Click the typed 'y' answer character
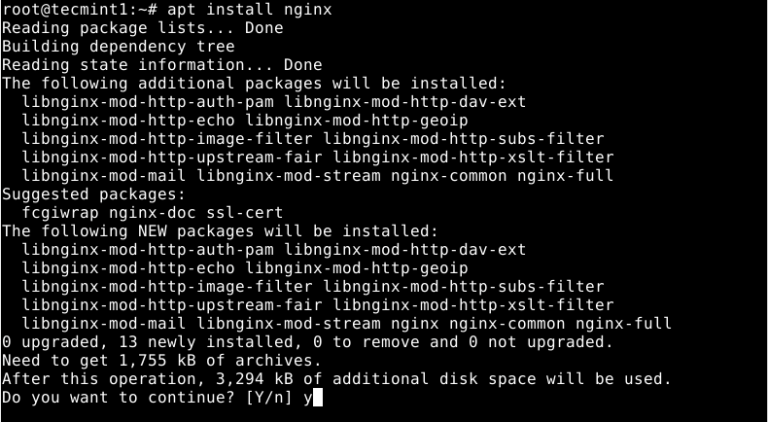768x422 pixels. [x=307, y=398]
